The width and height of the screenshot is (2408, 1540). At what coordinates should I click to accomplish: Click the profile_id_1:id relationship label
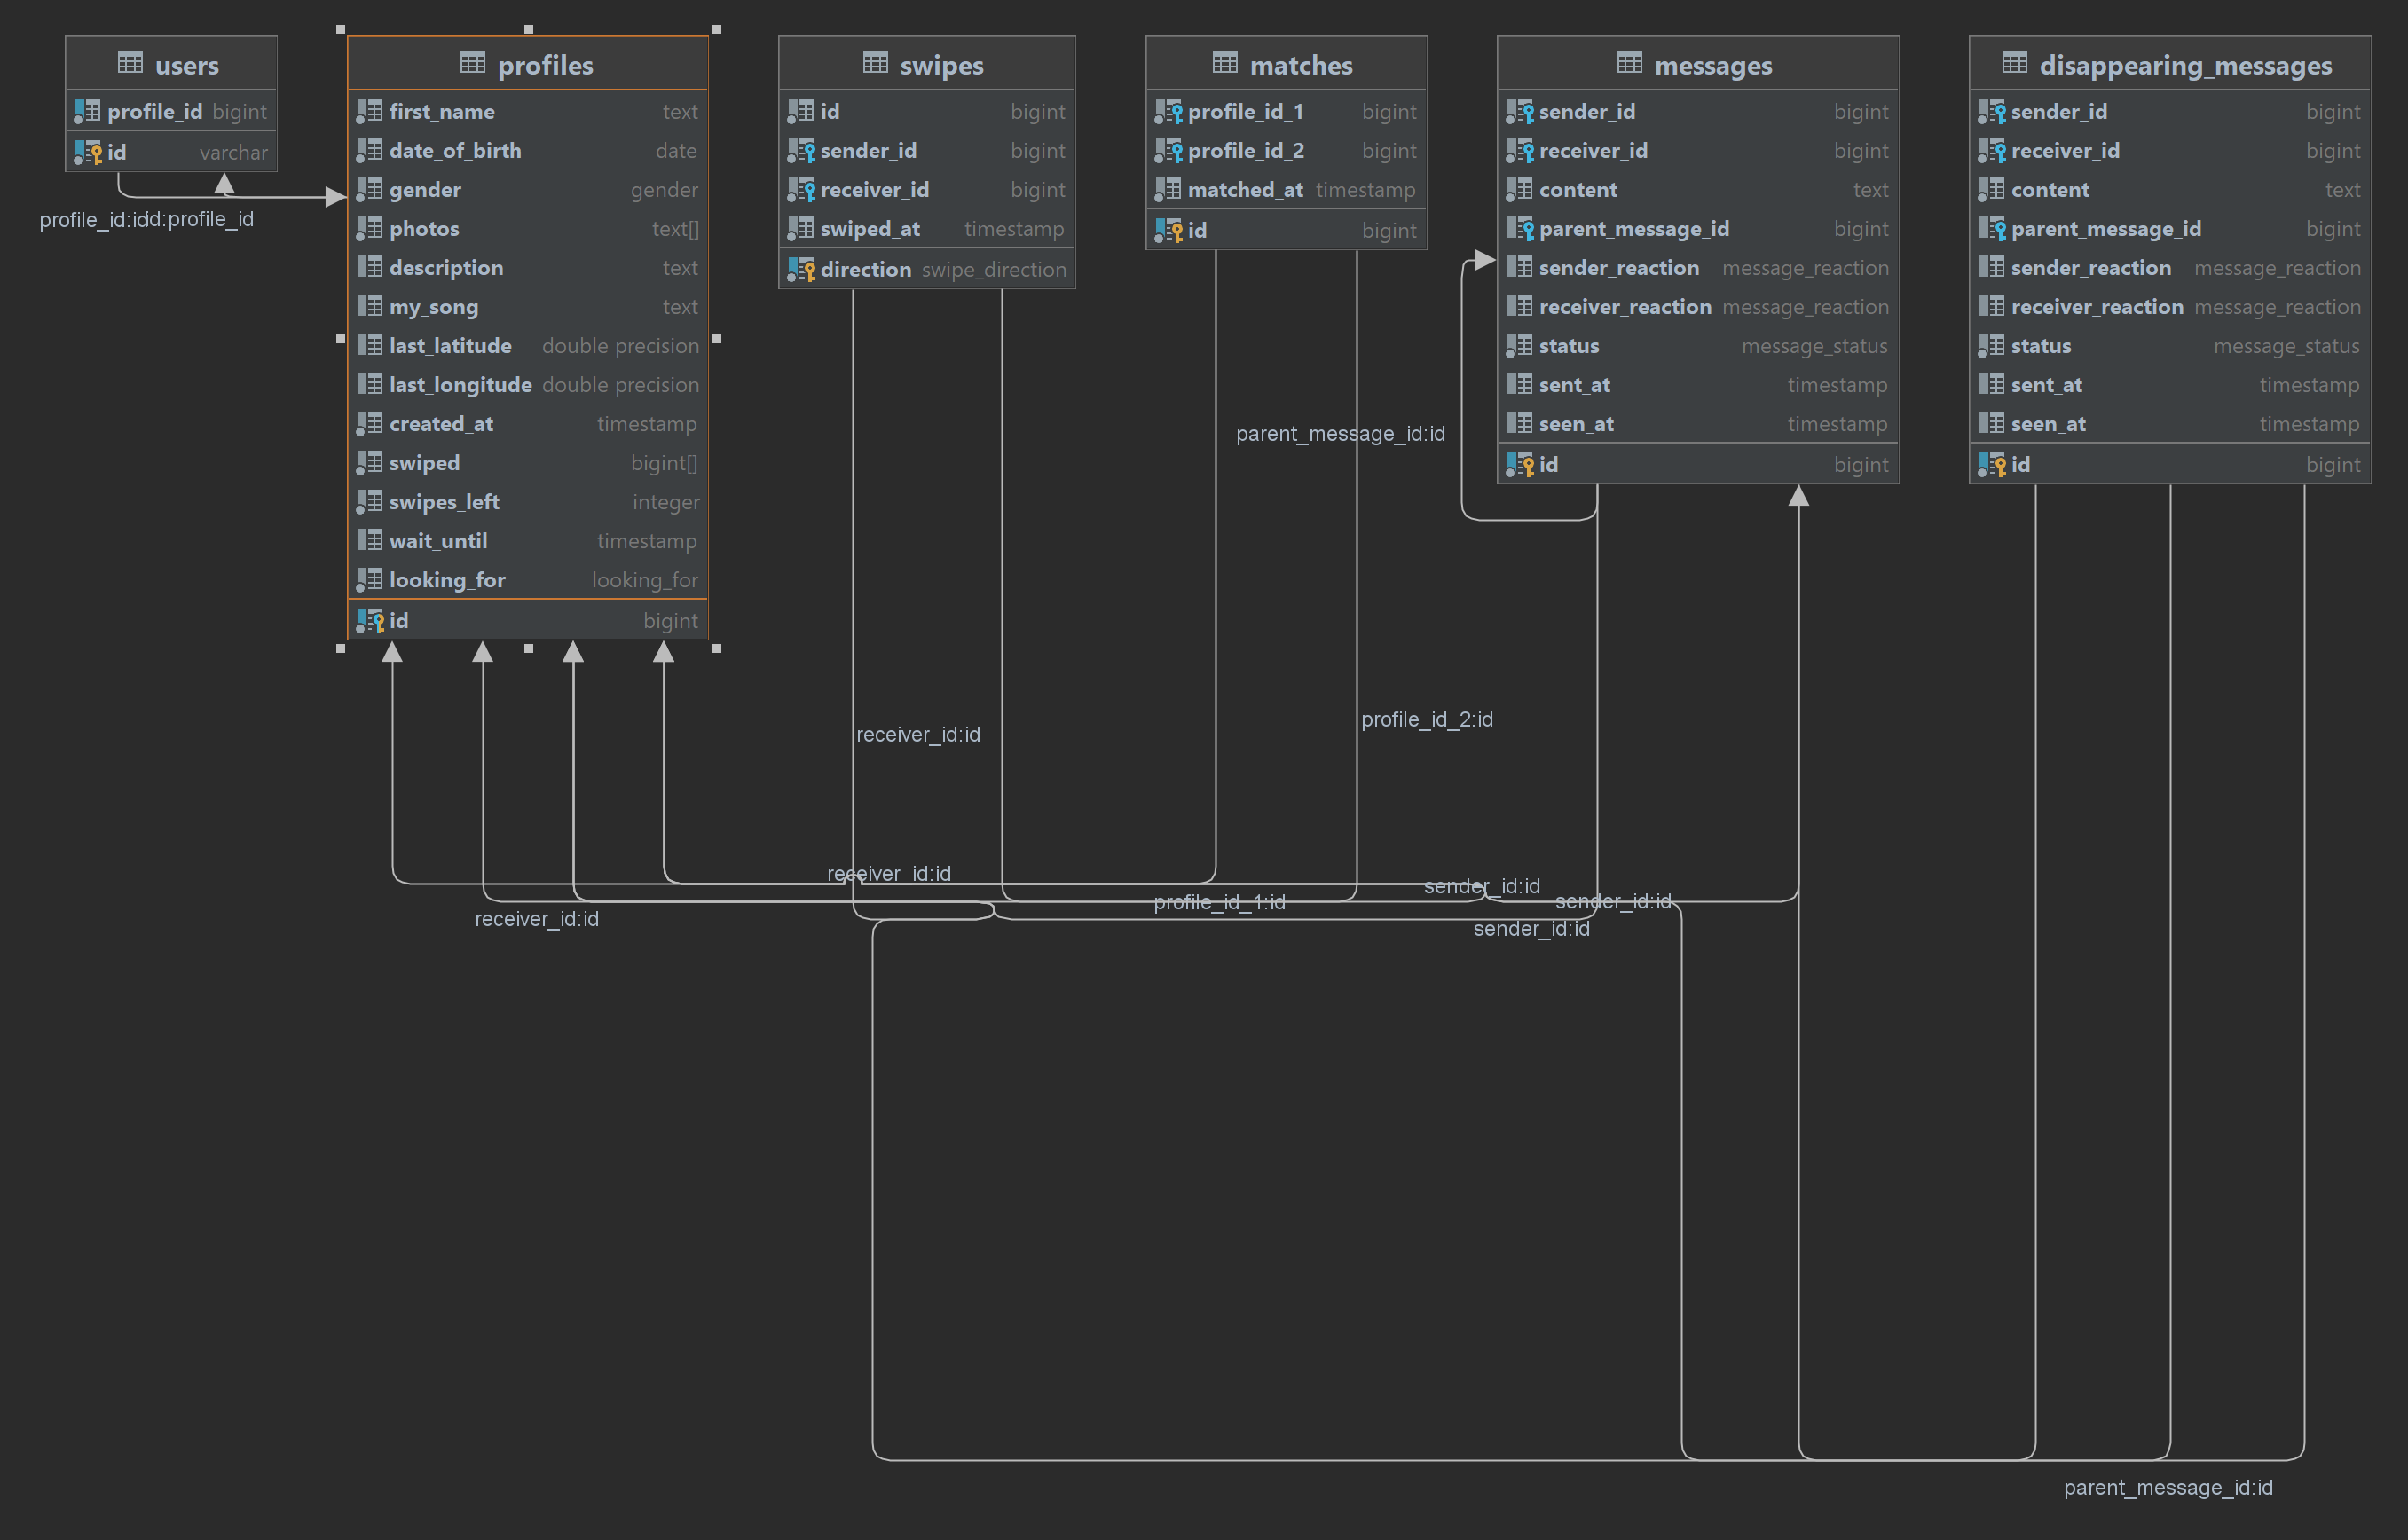(1219, 903)
